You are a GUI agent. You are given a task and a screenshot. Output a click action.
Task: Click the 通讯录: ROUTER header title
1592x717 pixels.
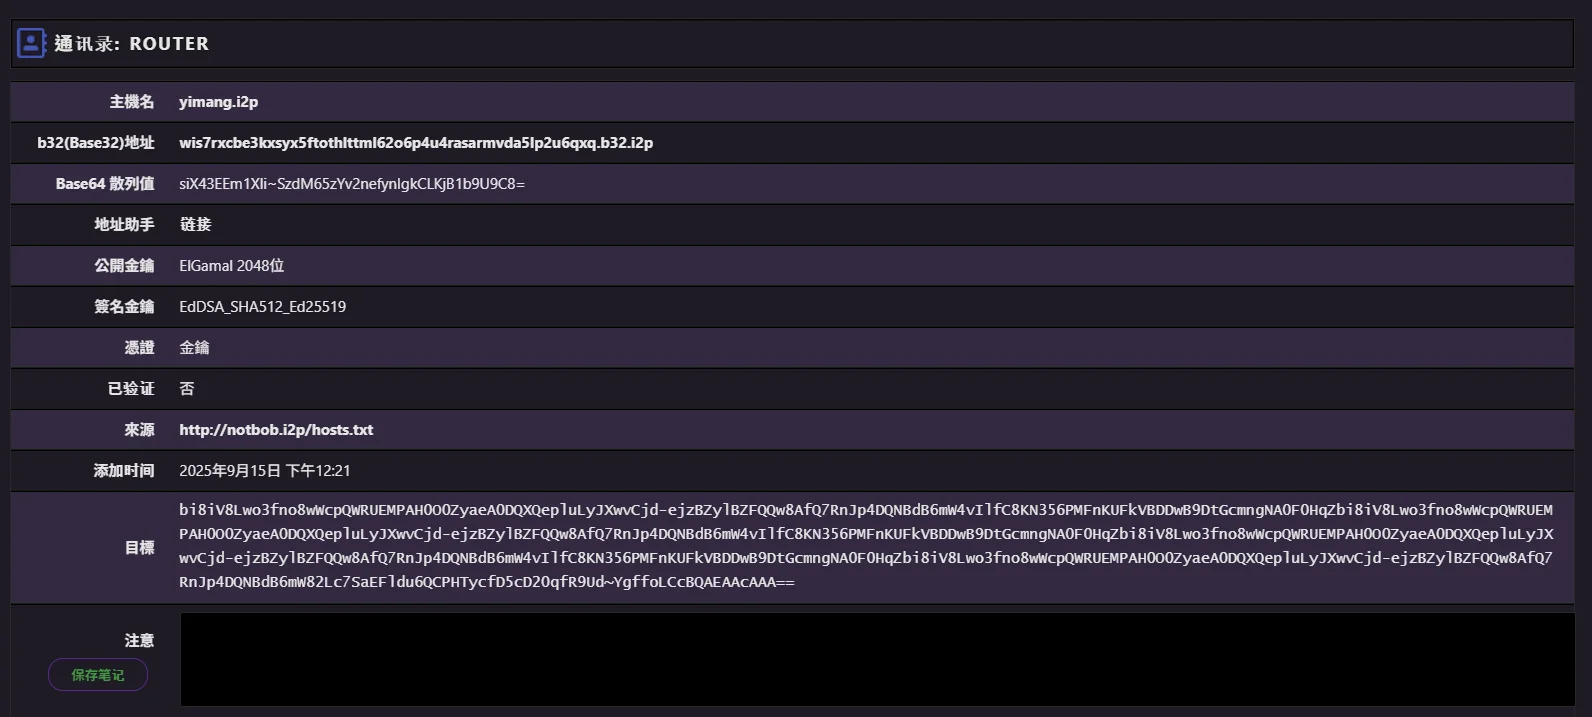pos(131,44)
